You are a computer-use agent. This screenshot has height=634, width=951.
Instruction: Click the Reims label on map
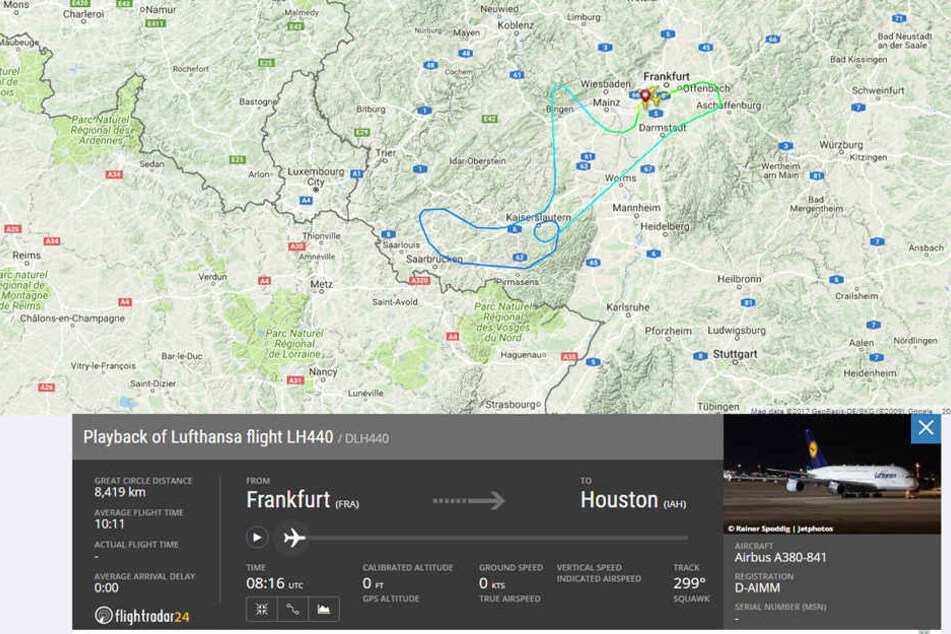click(27, 255)
